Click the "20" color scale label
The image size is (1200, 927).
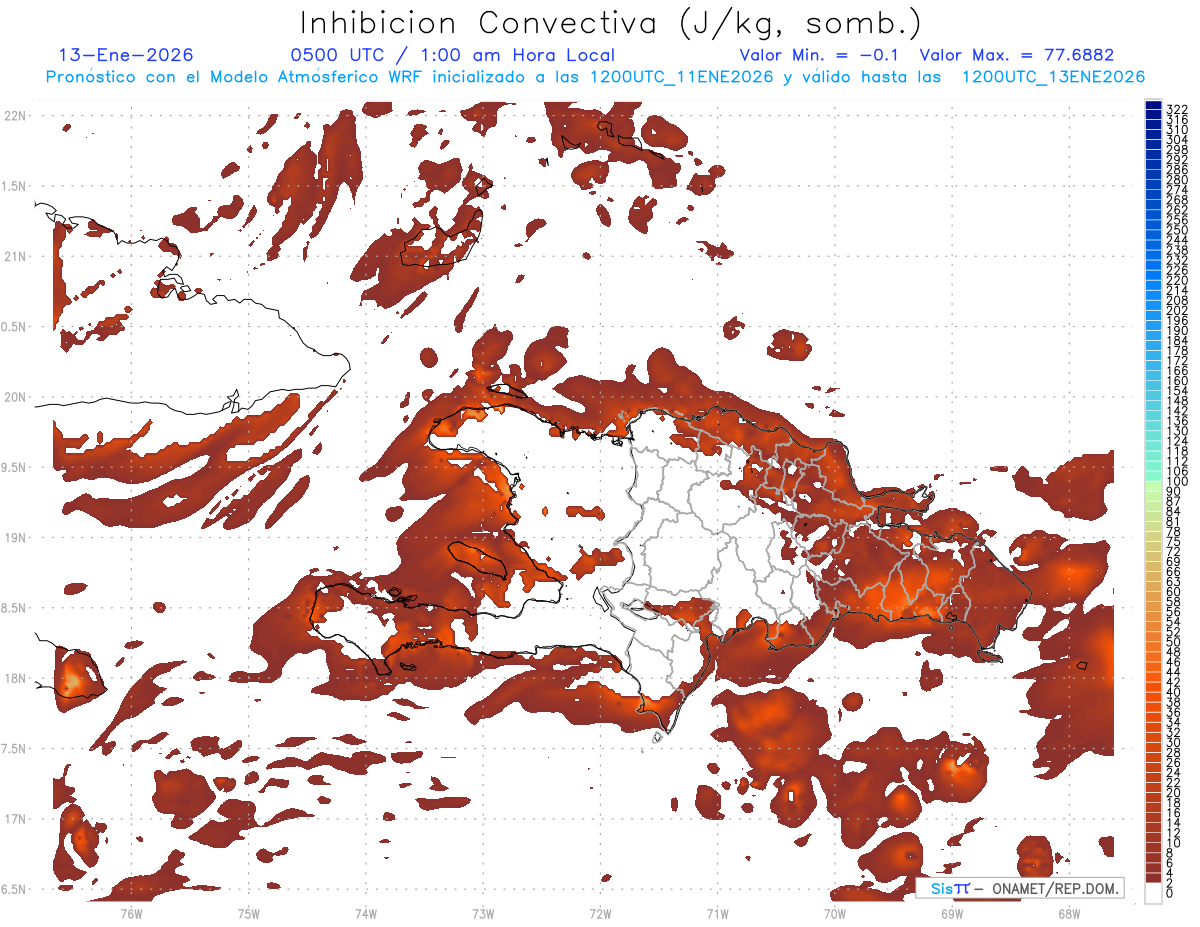[x=1174, y=793]
